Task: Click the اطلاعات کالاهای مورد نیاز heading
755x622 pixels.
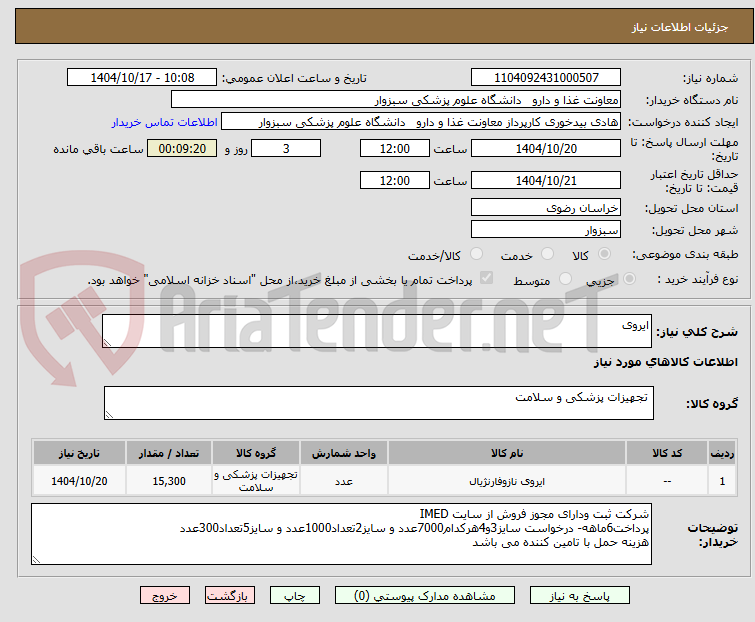Action: pos(665,362)
